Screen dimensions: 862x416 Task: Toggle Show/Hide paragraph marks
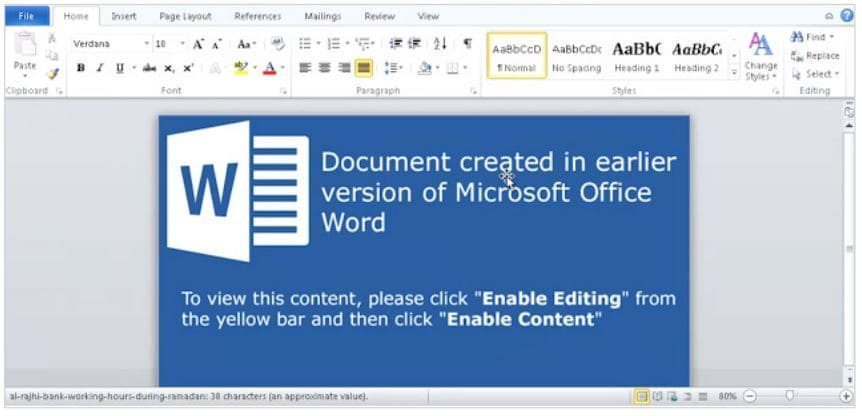467,44
